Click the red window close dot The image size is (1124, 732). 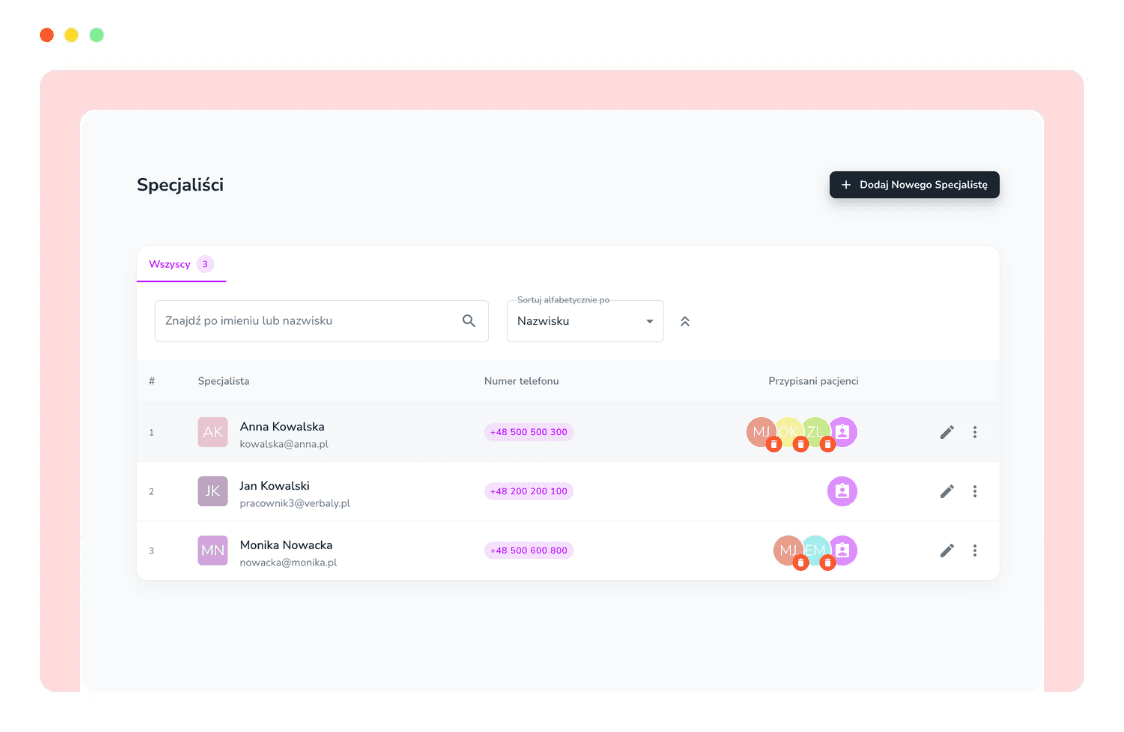(47, 35)
